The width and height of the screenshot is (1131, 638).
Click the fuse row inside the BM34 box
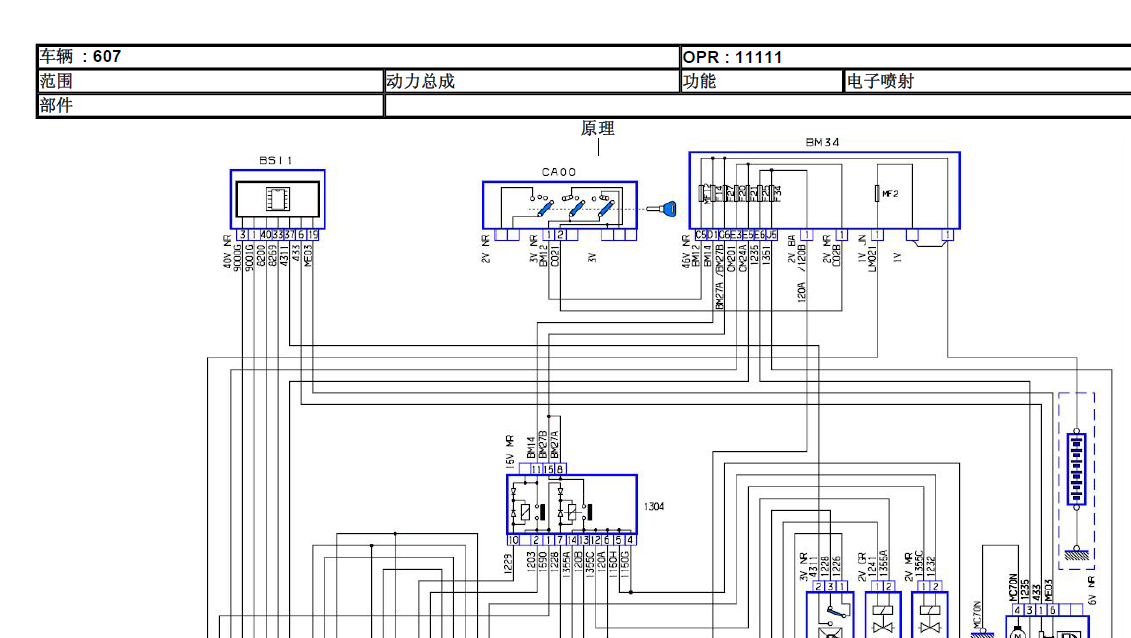coord(740,192)
